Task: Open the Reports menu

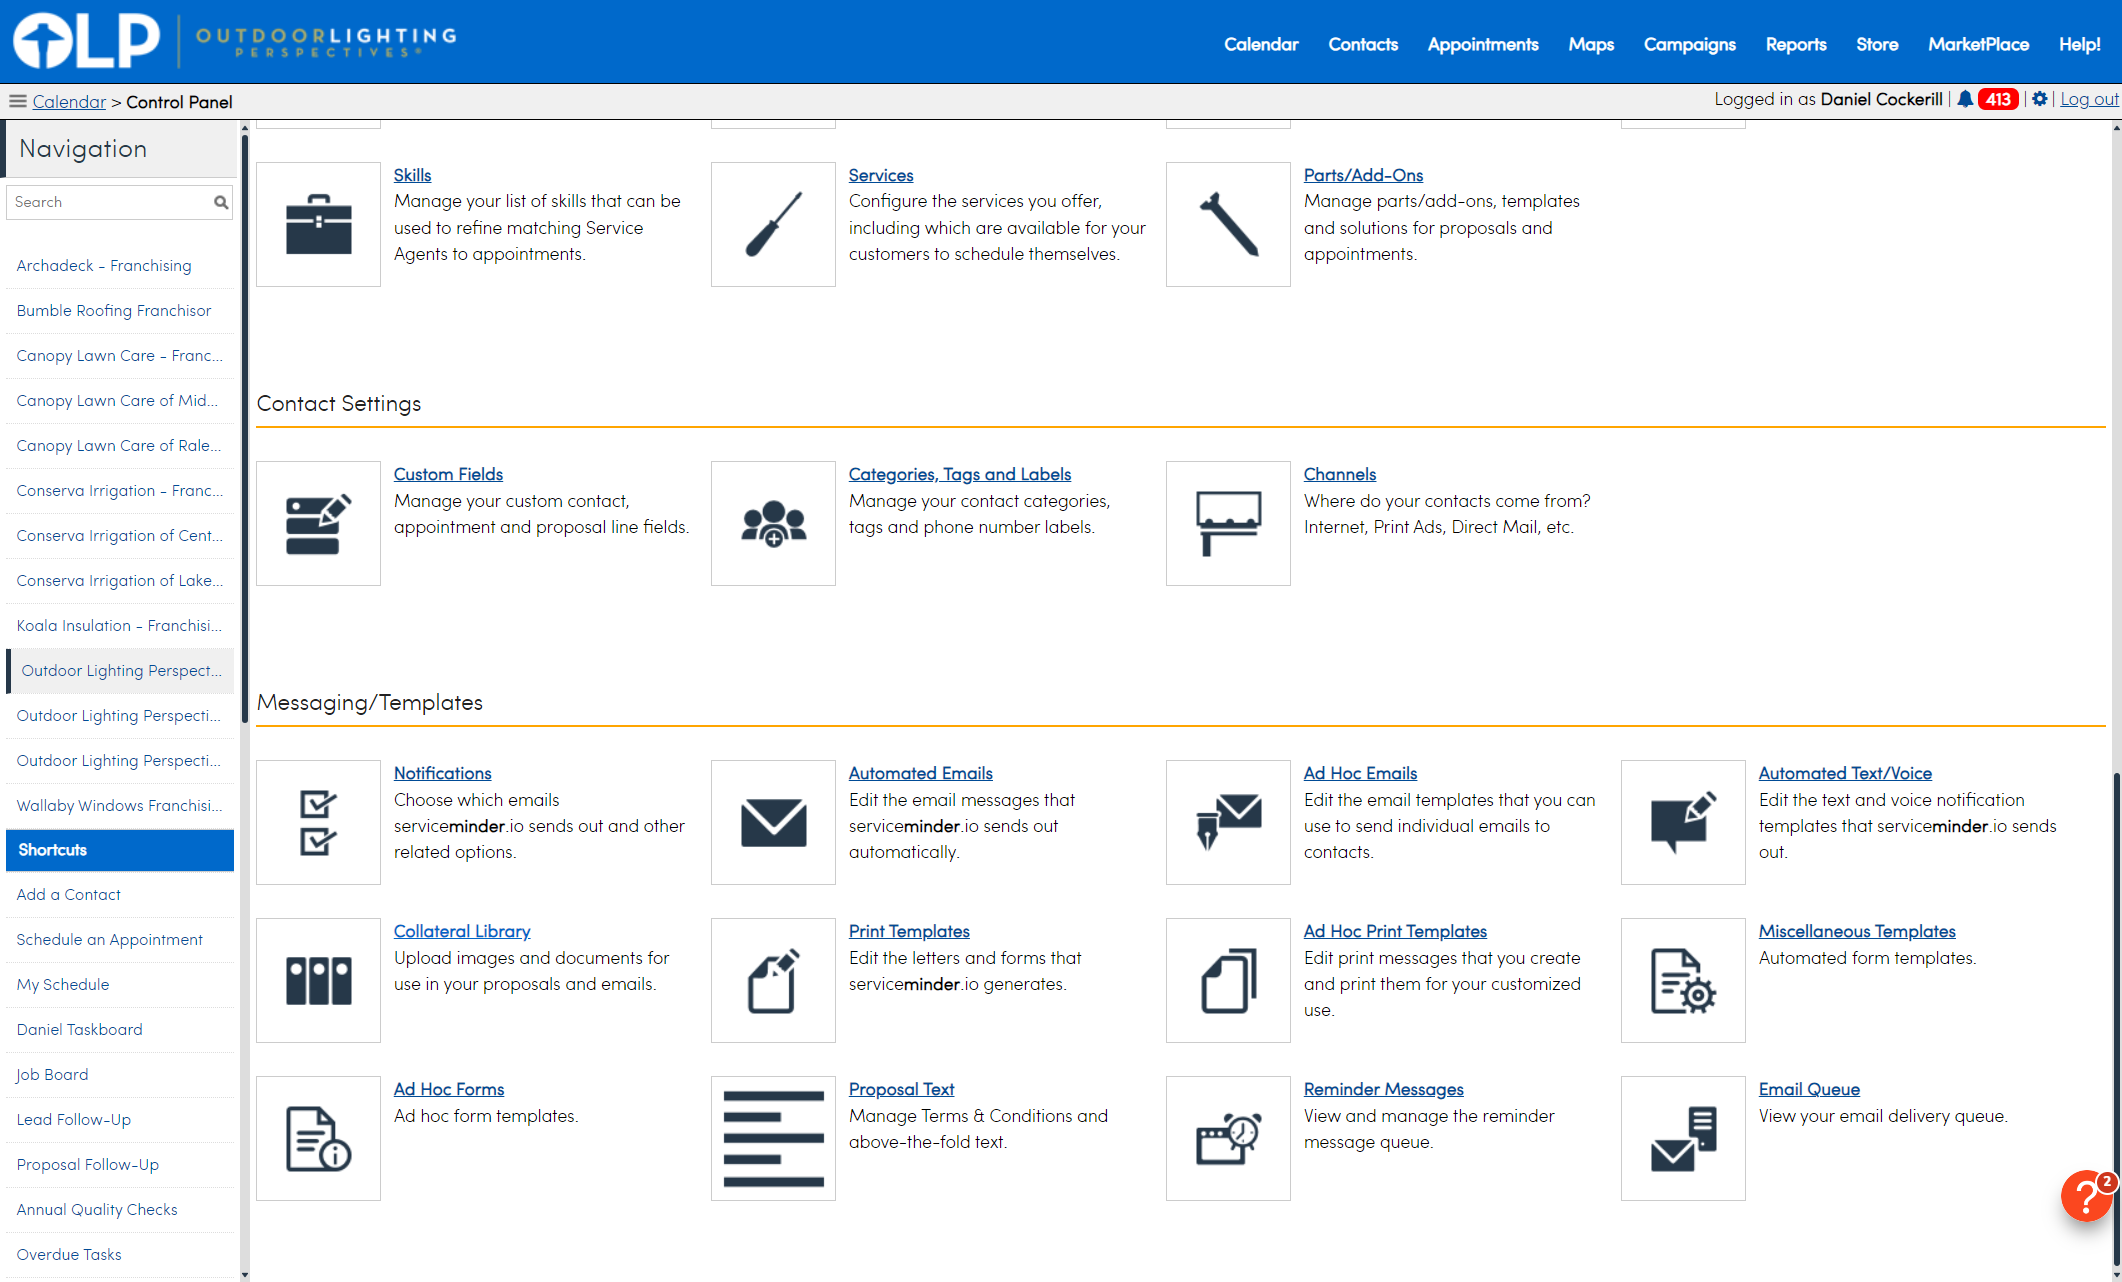Action: tap(1796, 44)
